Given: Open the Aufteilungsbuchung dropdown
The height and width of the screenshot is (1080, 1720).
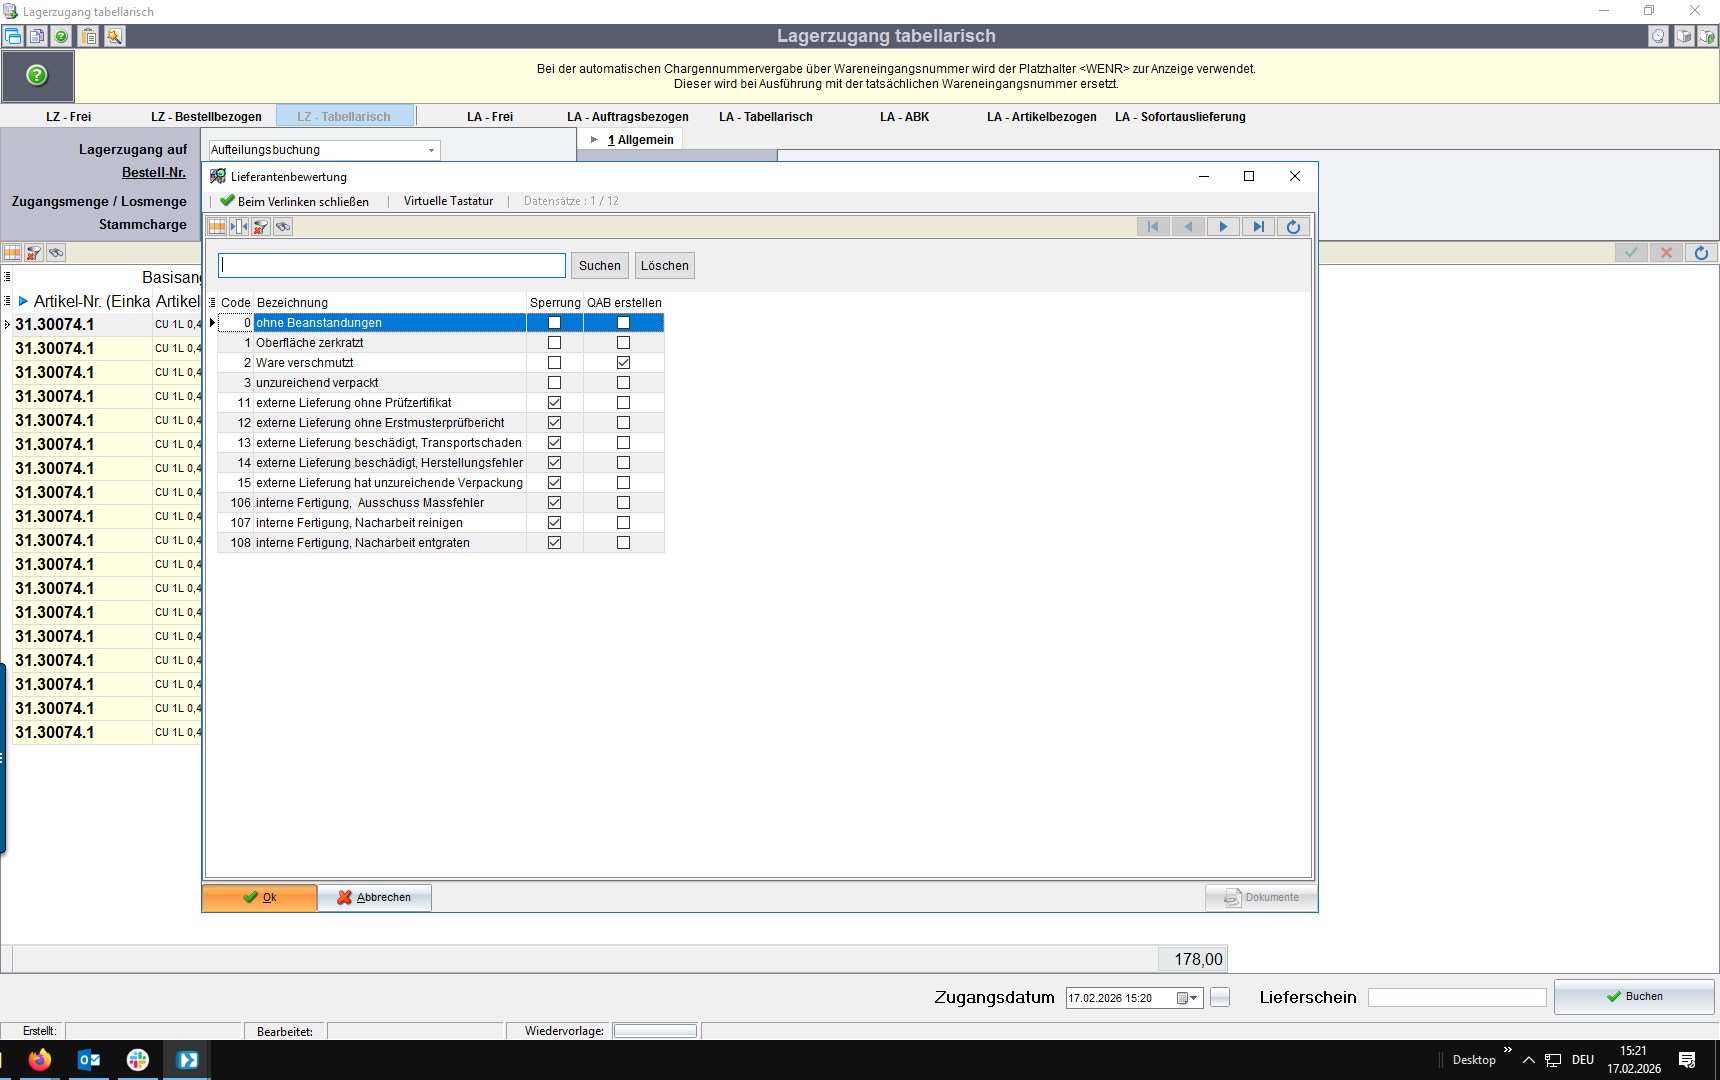Looking at the screenshot, I should pos(431,150).
